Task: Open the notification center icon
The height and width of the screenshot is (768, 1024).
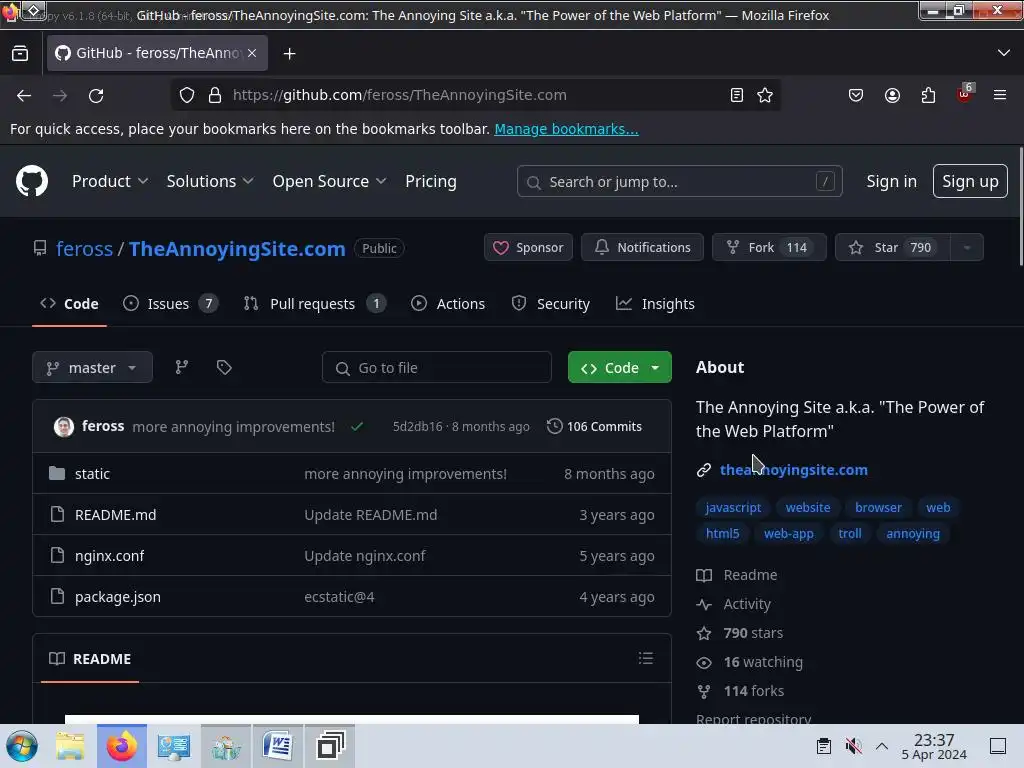Action: coord(998,746)
